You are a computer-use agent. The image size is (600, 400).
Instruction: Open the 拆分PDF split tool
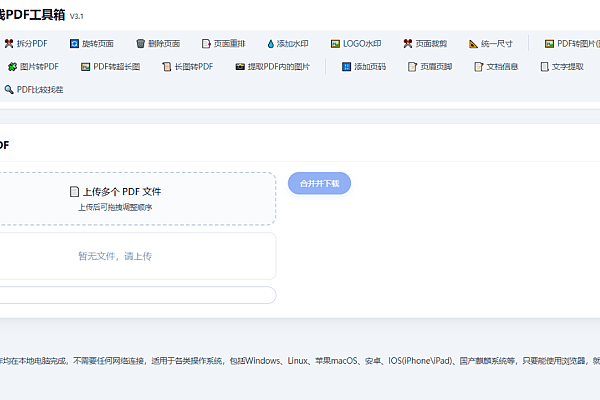tap(26, 44)
